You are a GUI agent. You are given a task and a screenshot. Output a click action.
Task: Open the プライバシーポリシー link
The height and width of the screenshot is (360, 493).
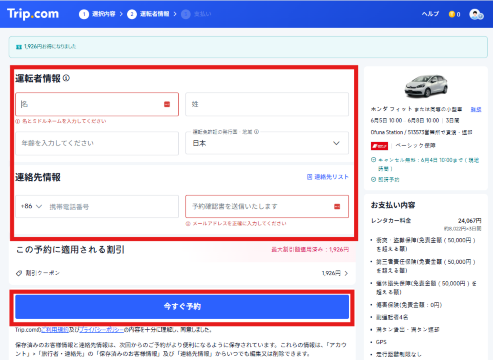[x=101, y=330]
